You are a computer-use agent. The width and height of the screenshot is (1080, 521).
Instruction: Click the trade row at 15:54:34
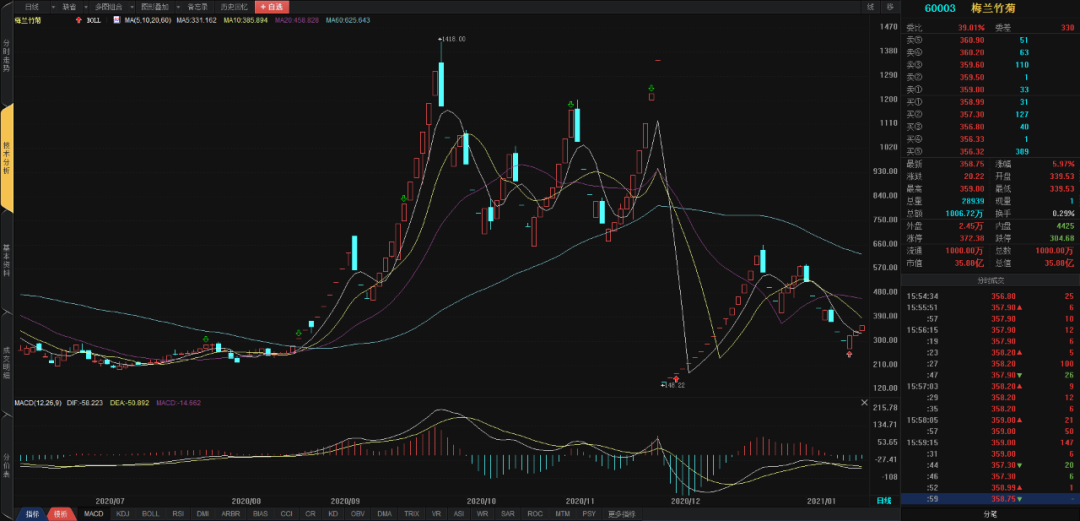990,295
